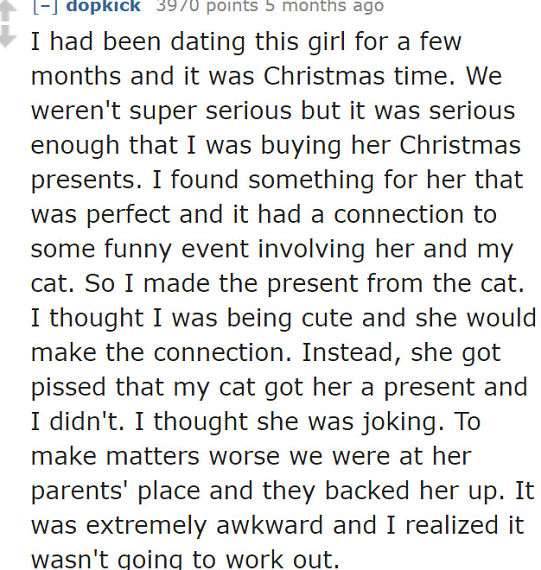Click the words 'extremely awkward' in the text
541x570 pixels.
click(x=205, y=526)
